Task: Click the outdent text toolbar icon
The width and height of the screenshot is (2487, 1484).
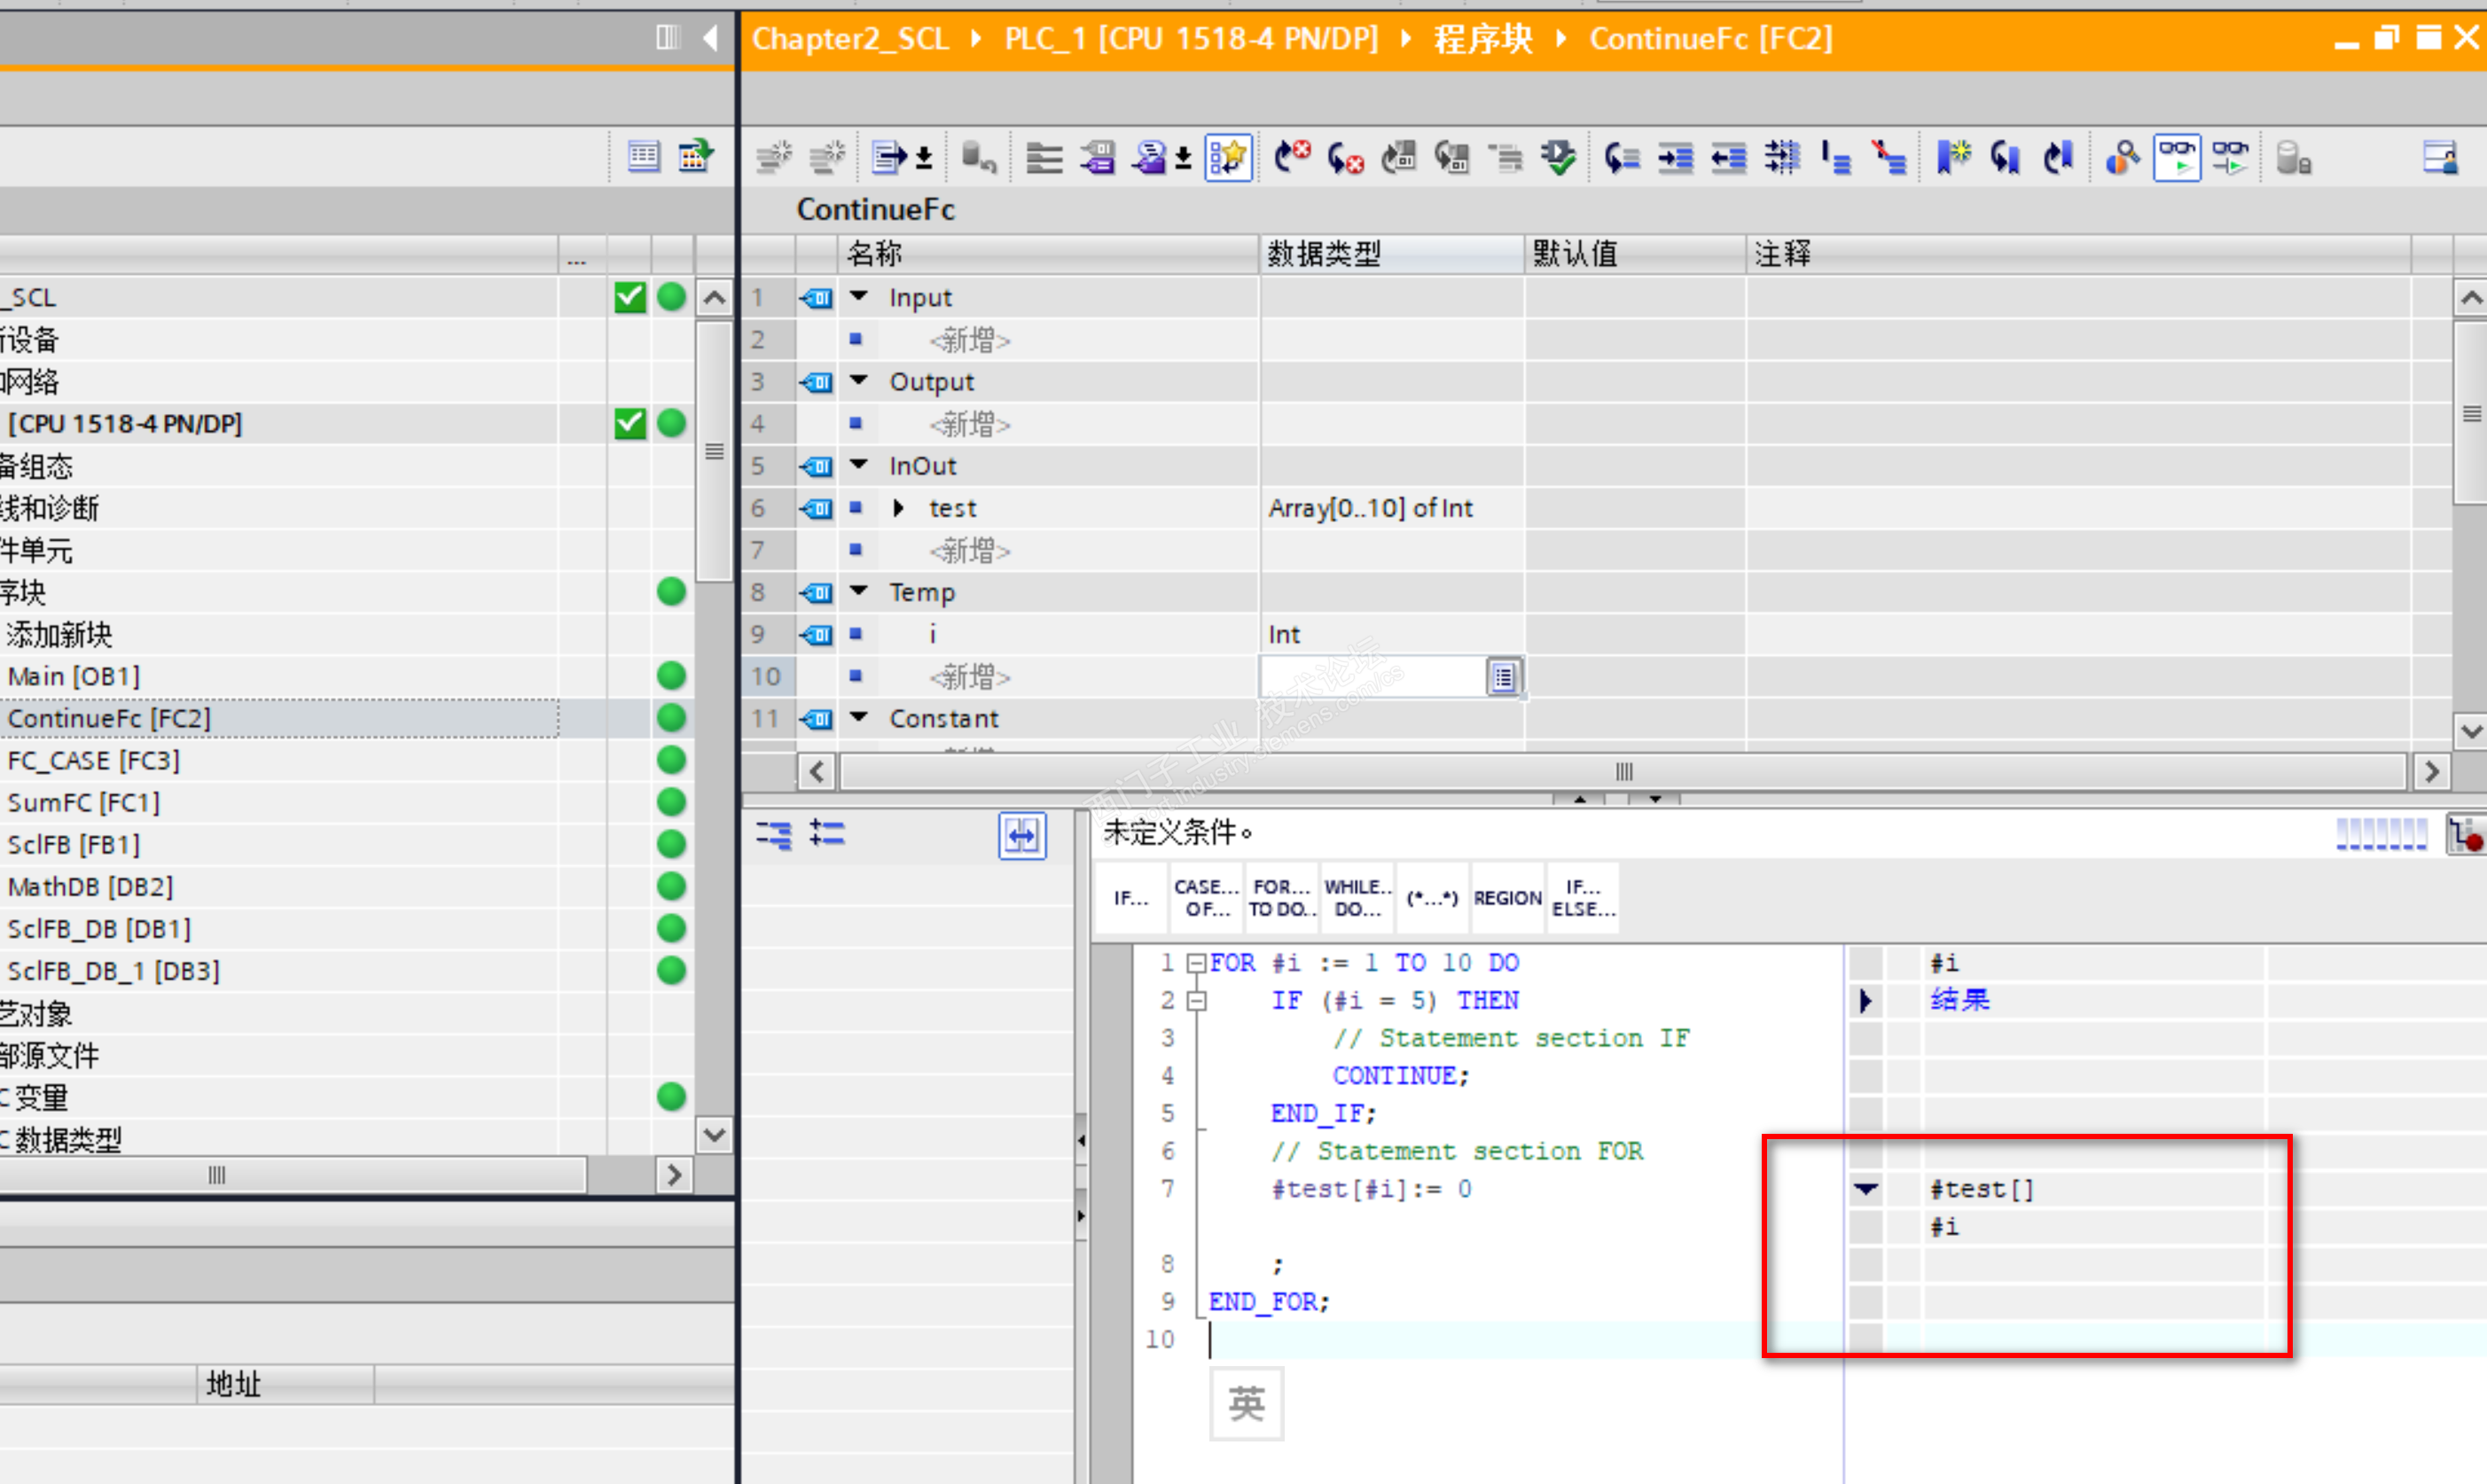Action: [1728, 158]
